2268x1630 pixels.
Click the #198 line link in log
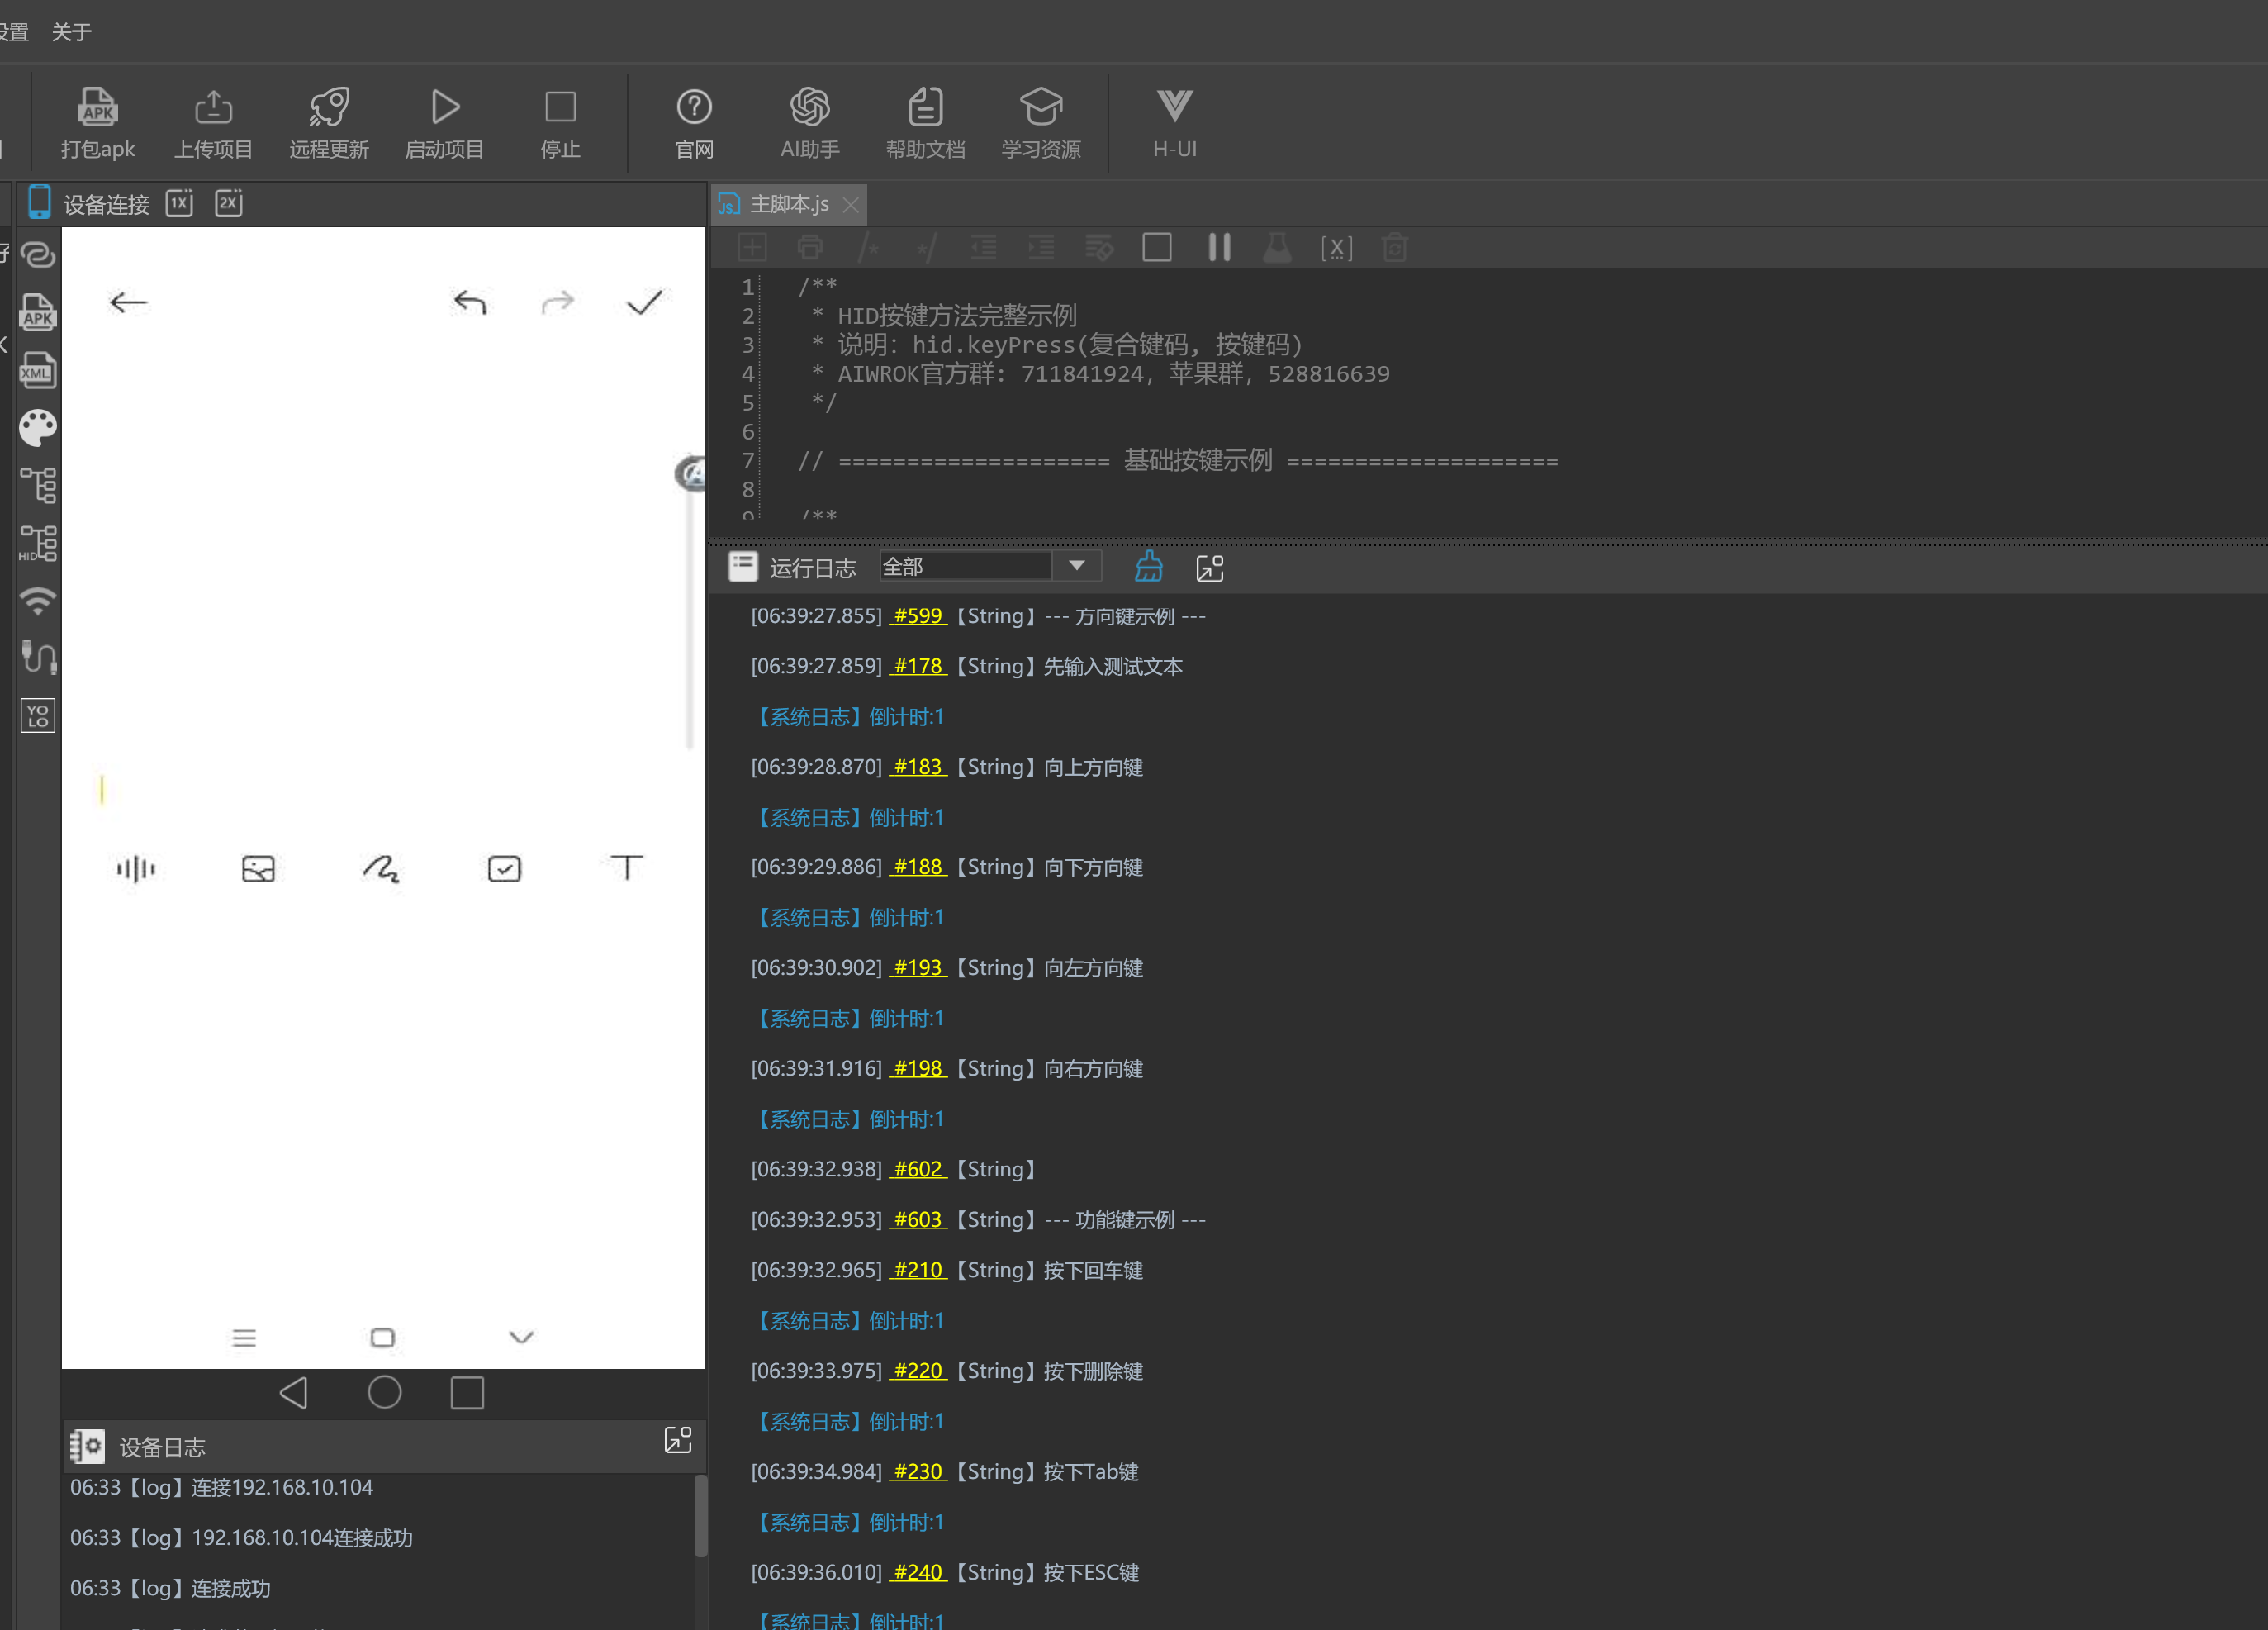coord(918,1069)
